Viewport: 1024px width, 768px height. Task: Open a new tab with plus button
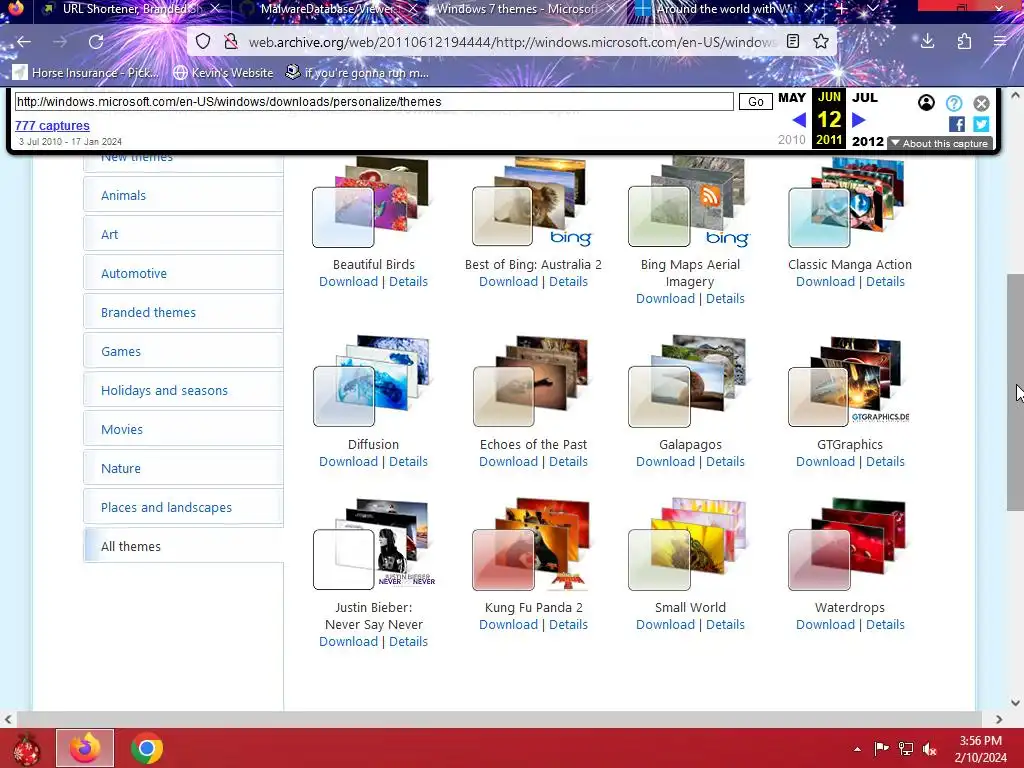pyautogui.click(x=842, y=9)
